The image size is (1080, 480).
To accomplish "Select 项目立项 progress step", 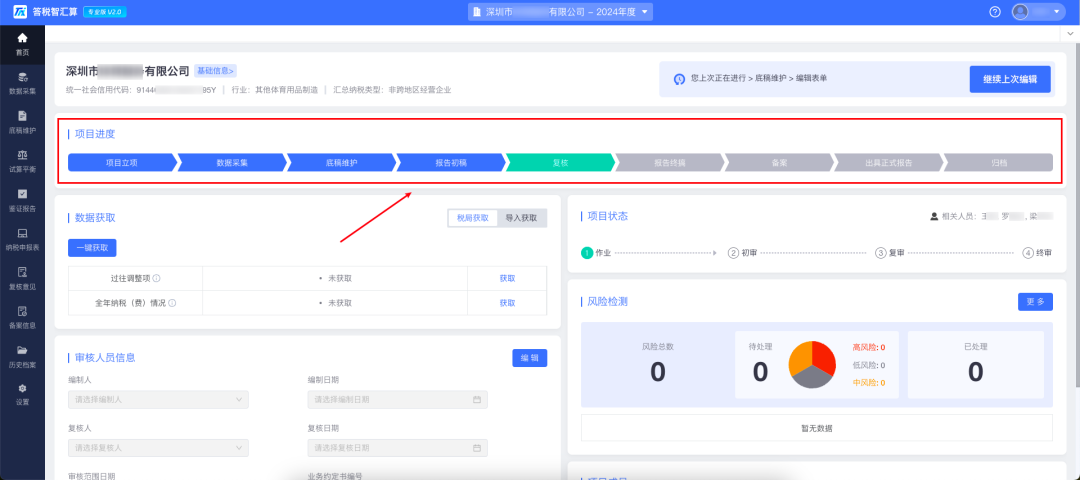I will click(x=122, y=163).
